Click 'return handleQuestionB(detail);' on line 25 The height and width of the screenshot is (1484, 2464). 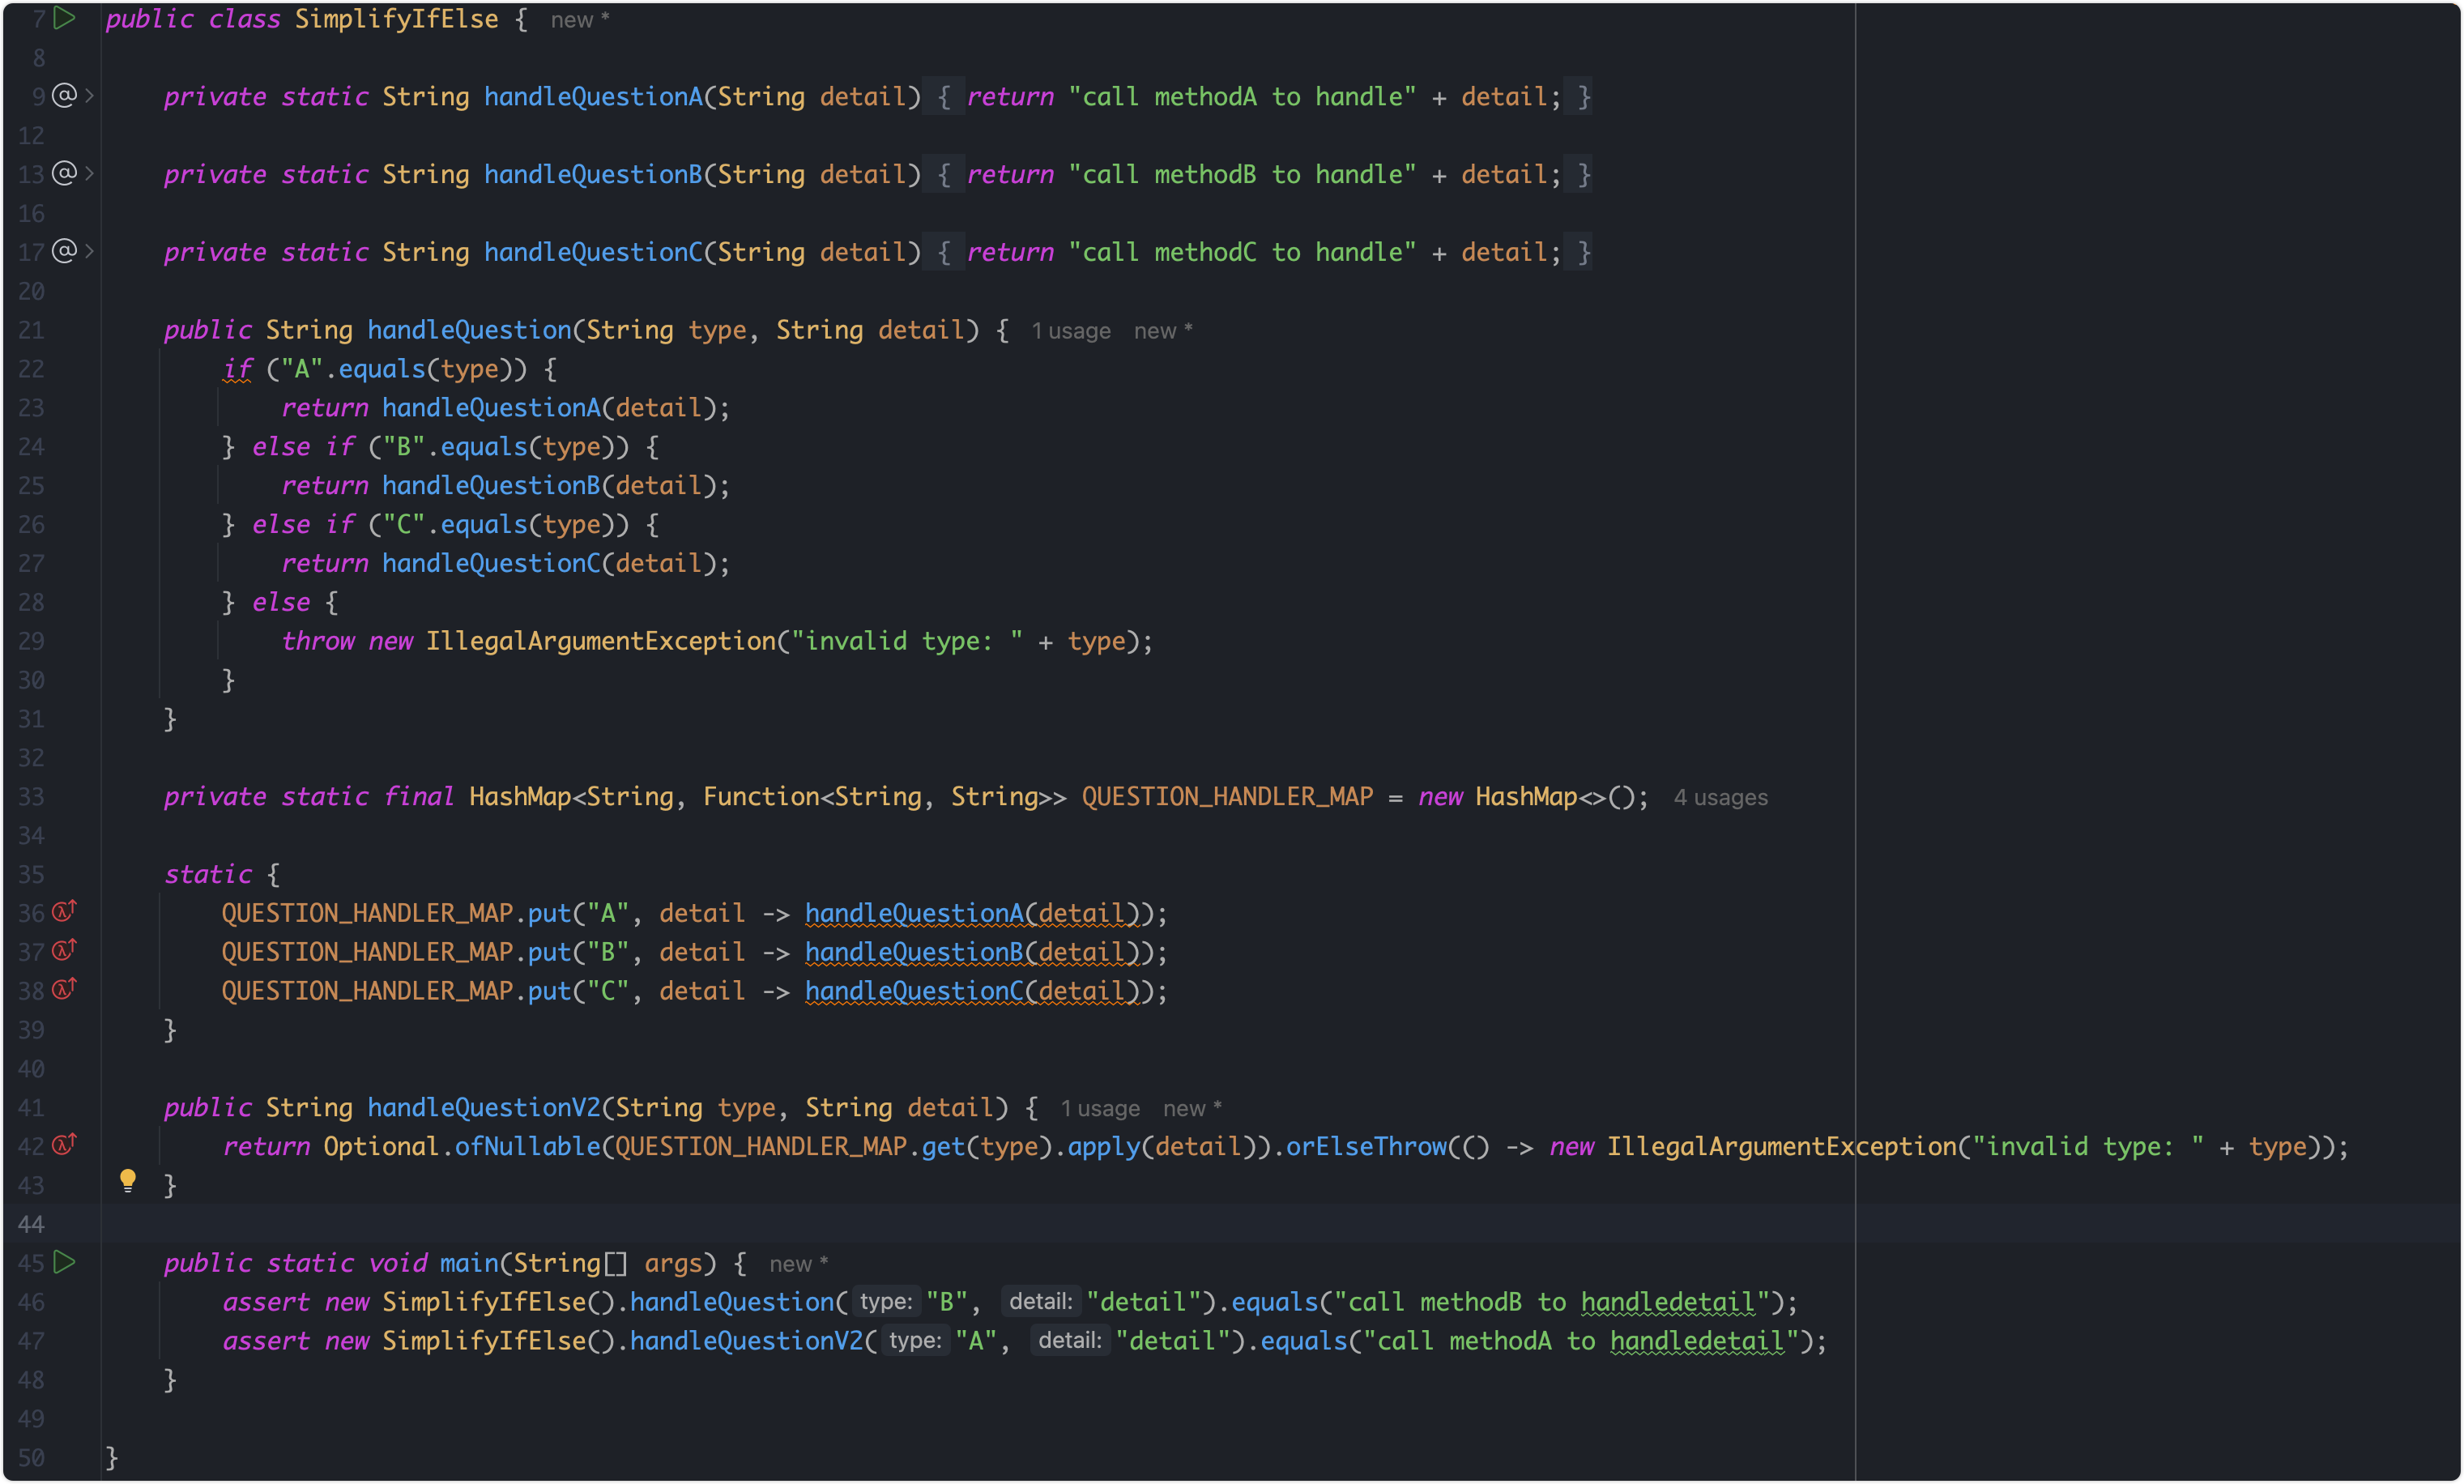pyautogui.click(x=505, y=486)
